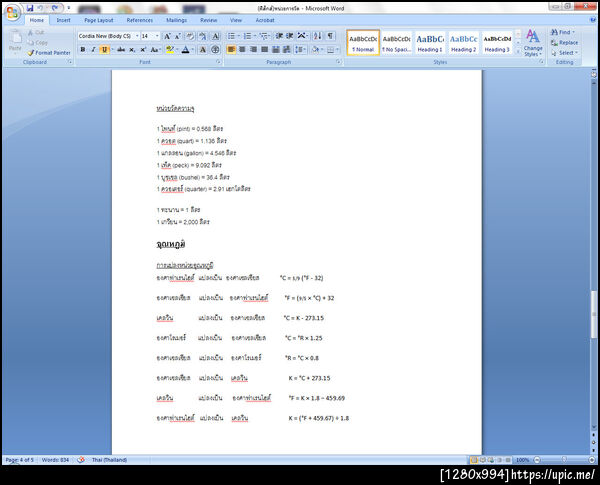This screenshot has height=485, width=600.
Task: Undo the last action
Action: coord(40,8)
